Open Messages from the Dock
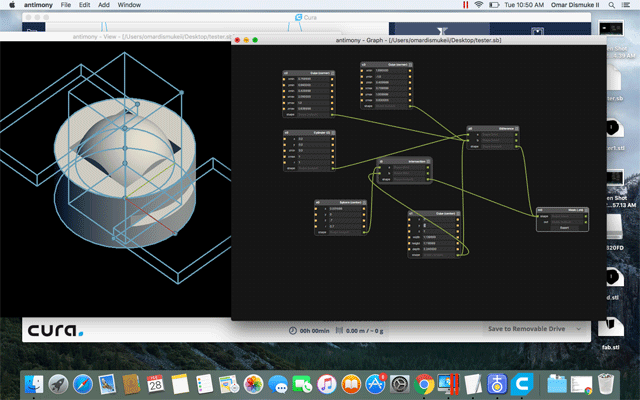 (278, 384)
